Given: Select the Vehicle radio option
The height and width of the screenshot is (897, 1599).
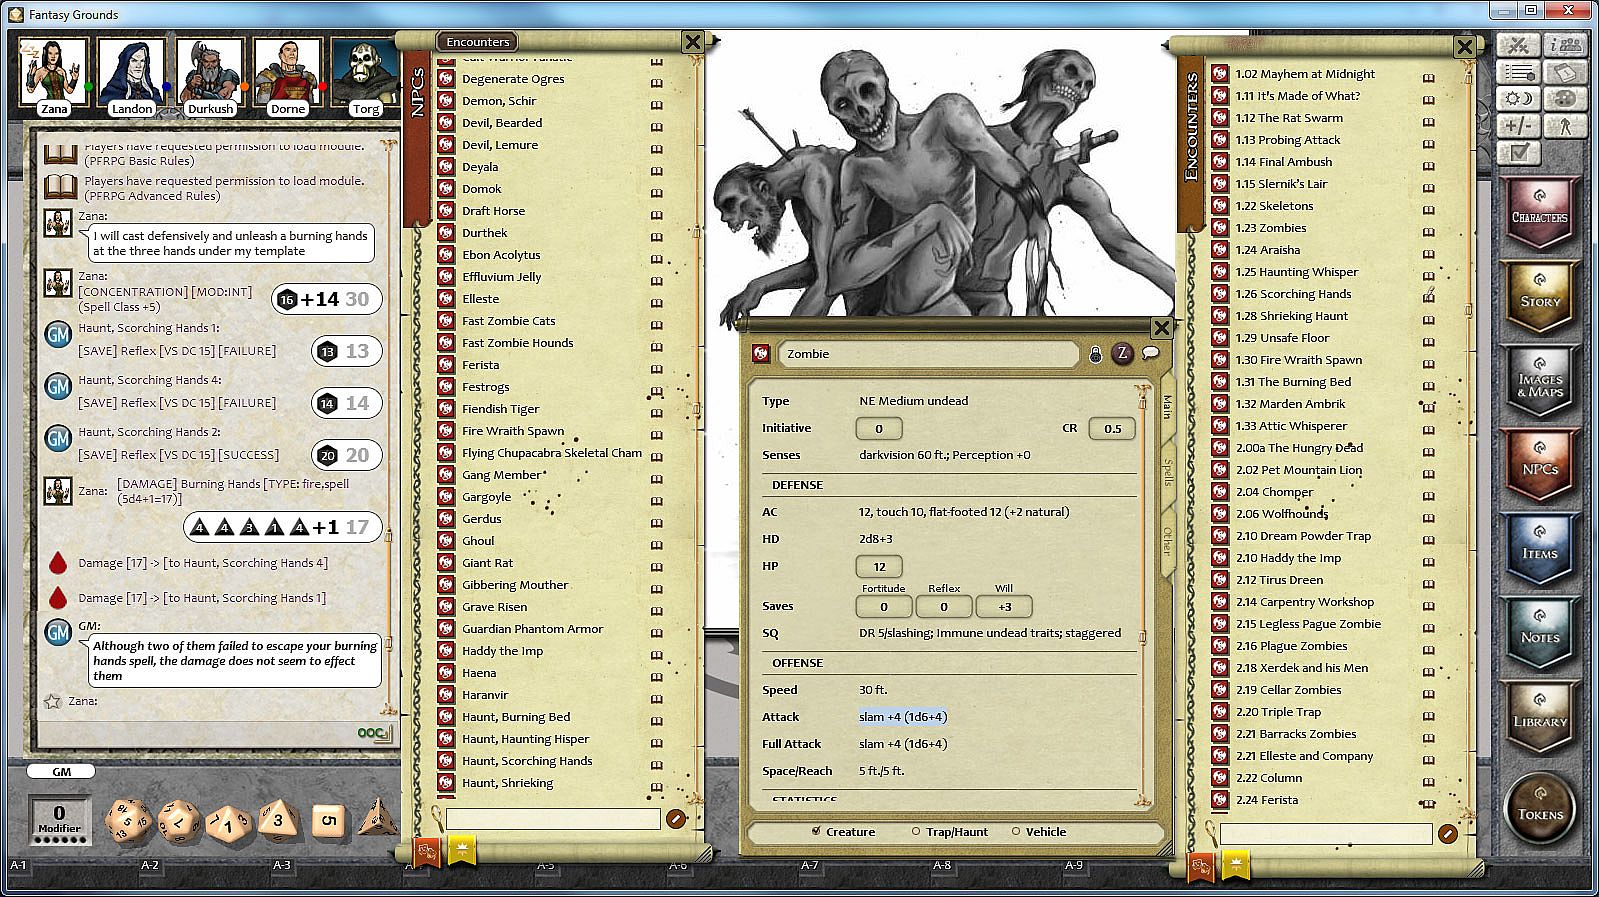Looking at the screenshot, I should pyautogui.click(x=1038, y=832).
